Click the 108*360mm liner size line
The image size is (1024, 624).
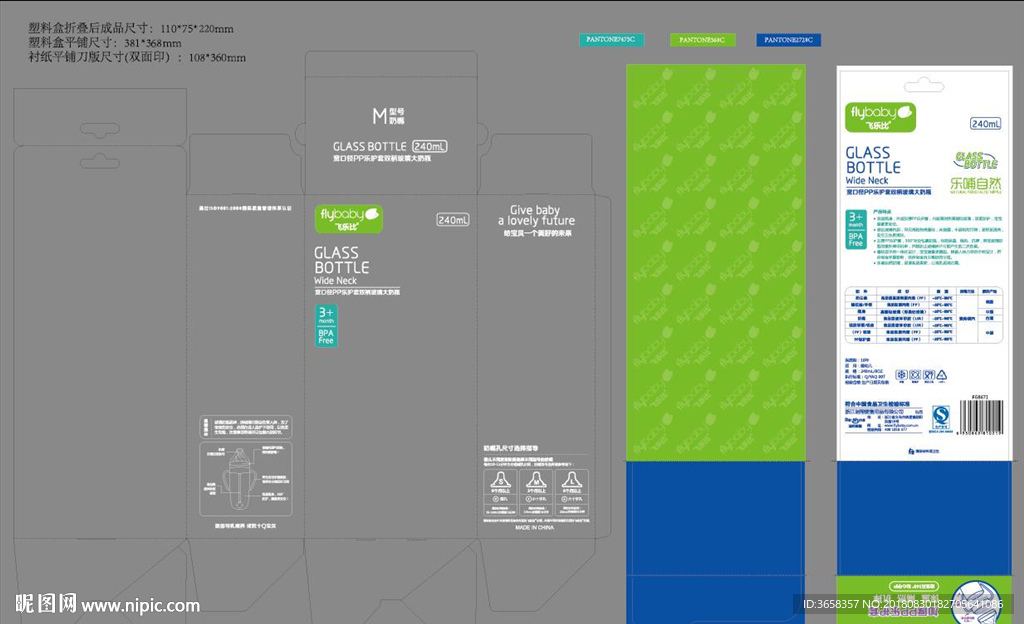[x=137, y=57]
